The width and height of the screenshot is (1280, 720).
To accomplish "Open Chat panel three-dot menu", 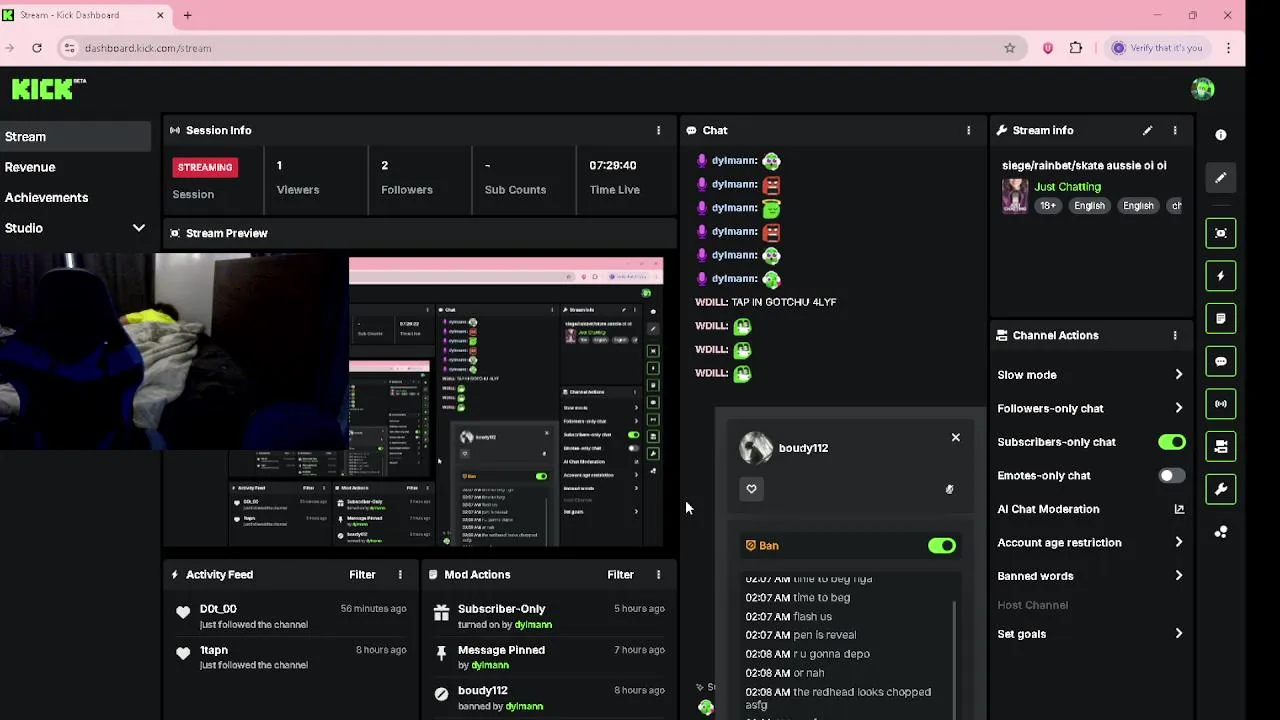I will [x=968, y=130].
